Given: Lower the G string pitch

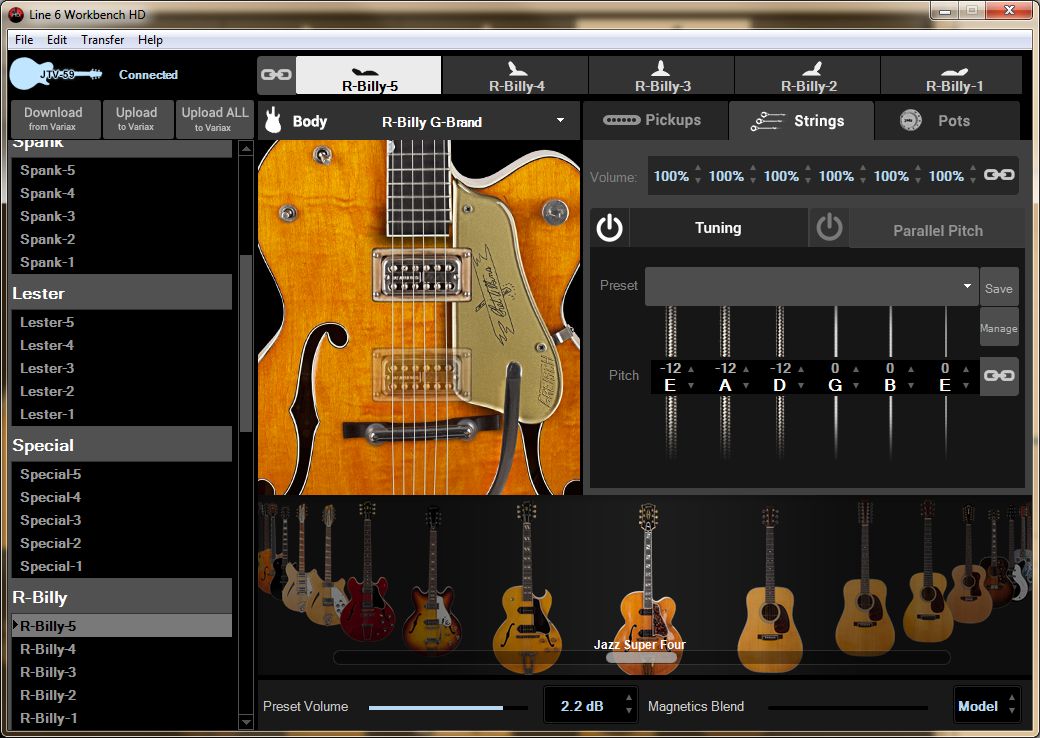Looking at the screenshot, I should (x=856, y=385).
